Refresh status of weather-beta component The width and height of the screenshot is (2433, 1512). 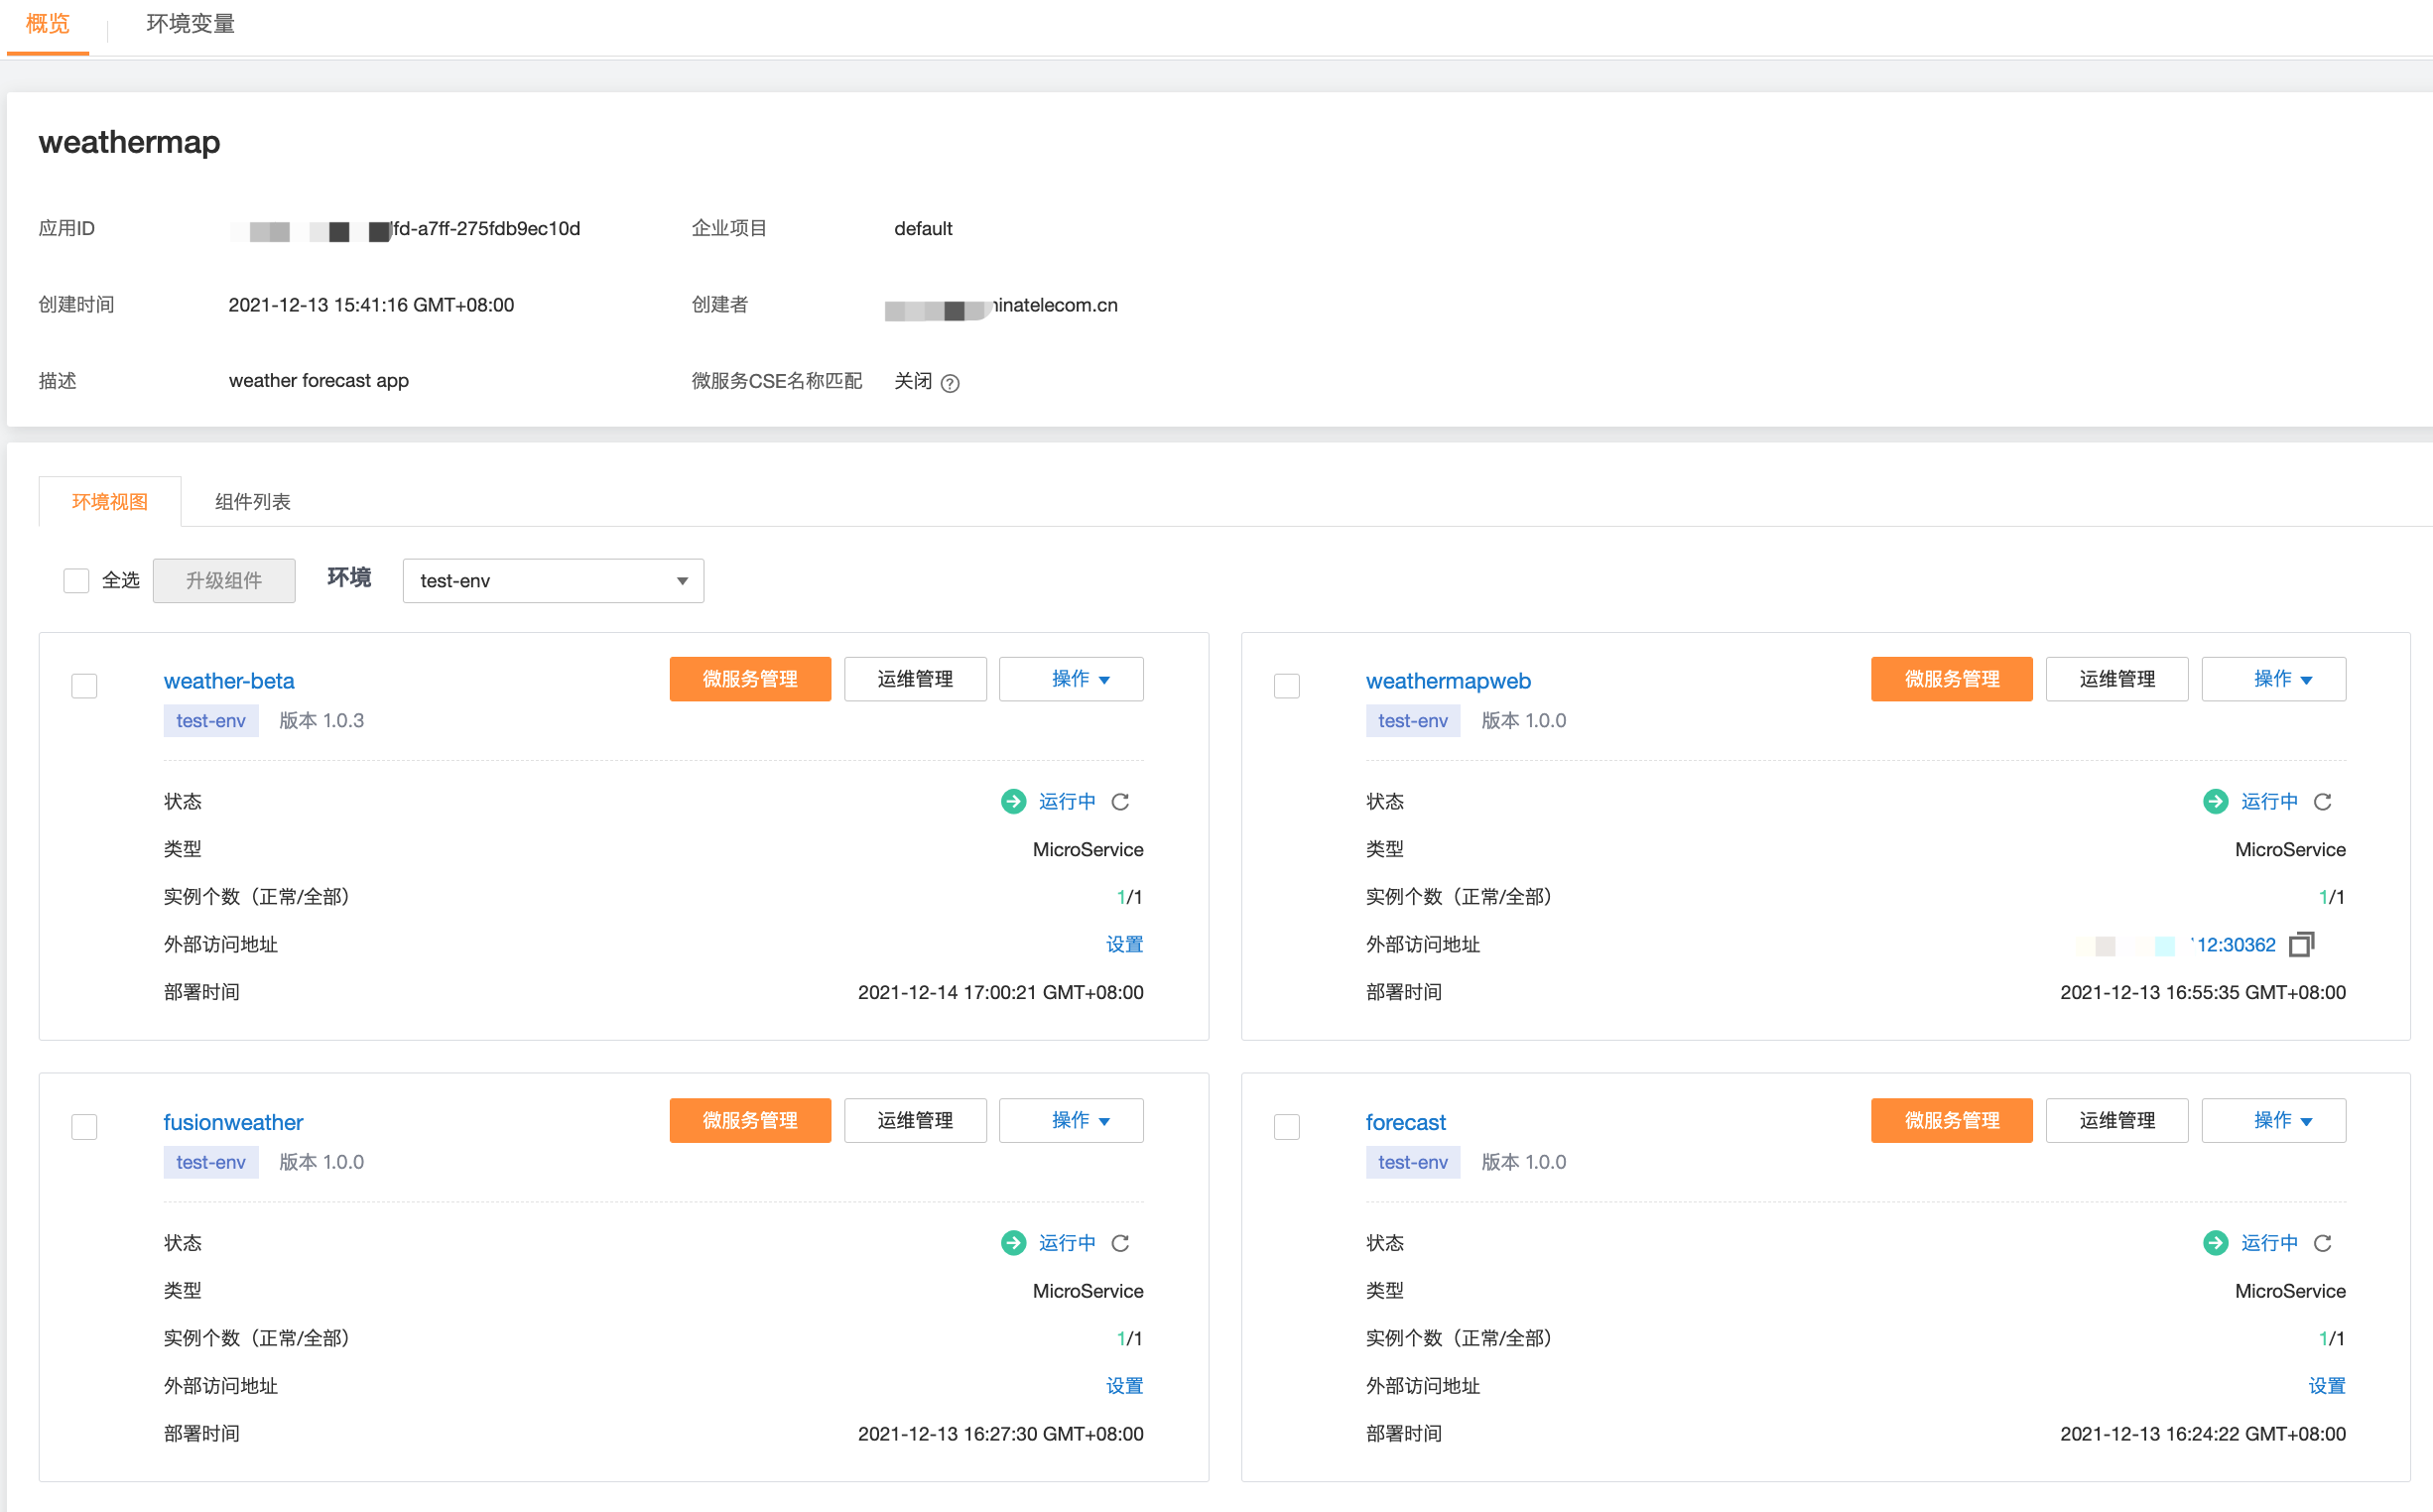[1120, 802]
